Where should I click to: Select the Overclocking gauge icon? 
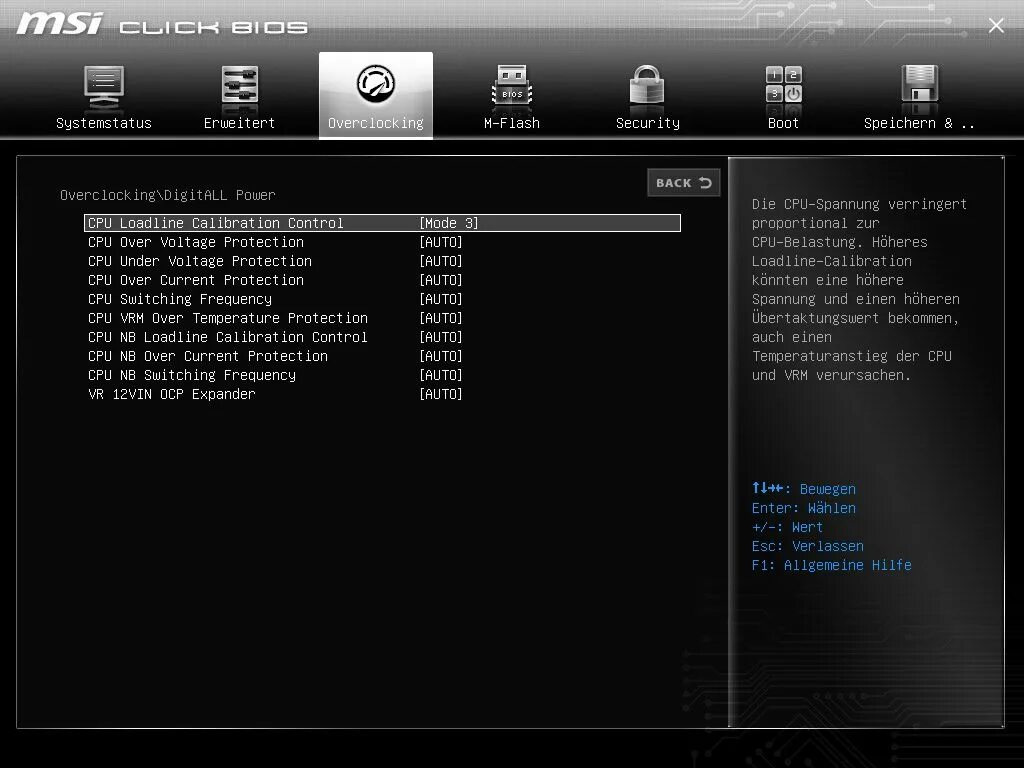376,83
